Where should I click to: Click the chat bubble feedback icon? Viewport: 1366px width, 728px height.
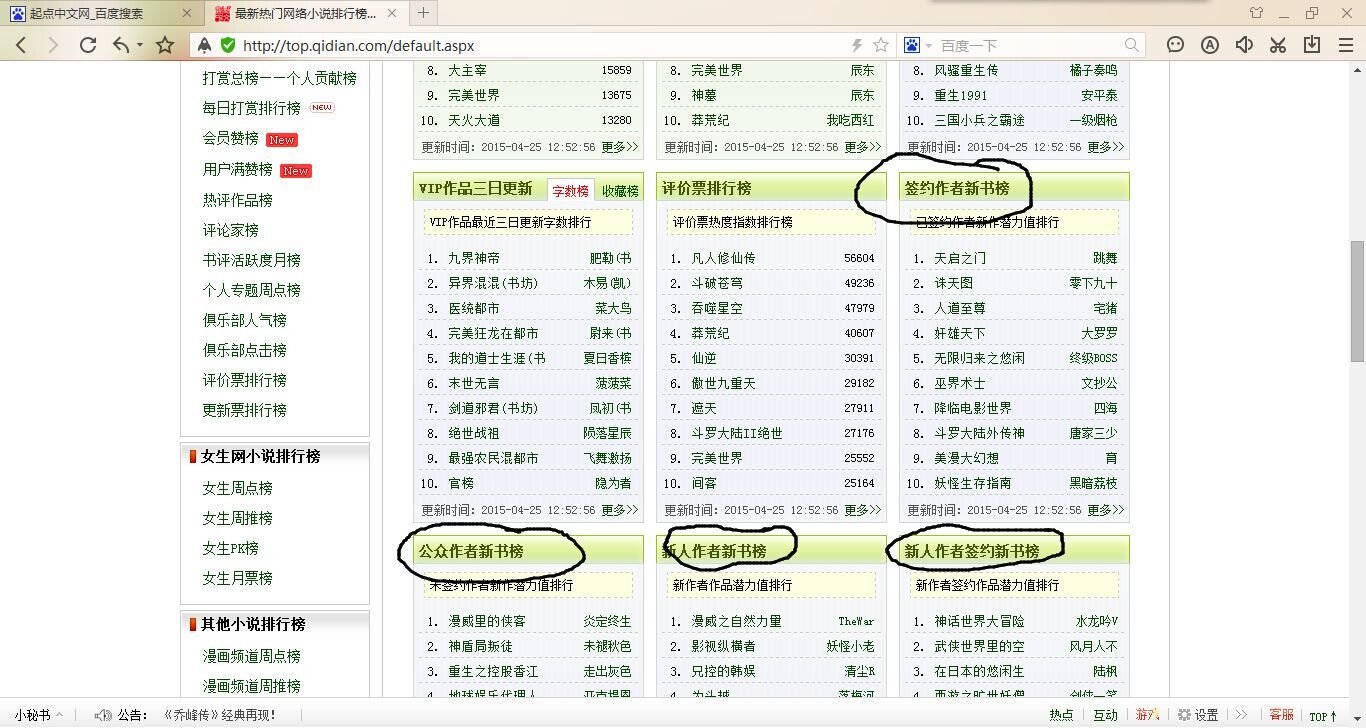[x=1175, y=45]
